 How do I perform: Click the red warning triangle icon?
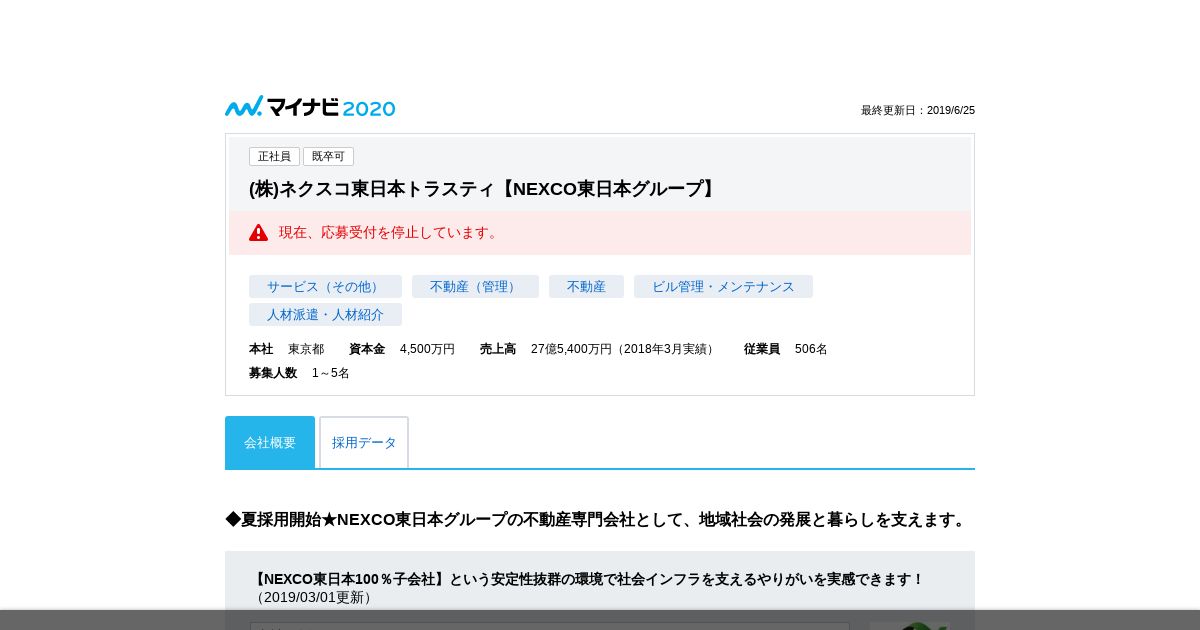(x=258, y=232)
